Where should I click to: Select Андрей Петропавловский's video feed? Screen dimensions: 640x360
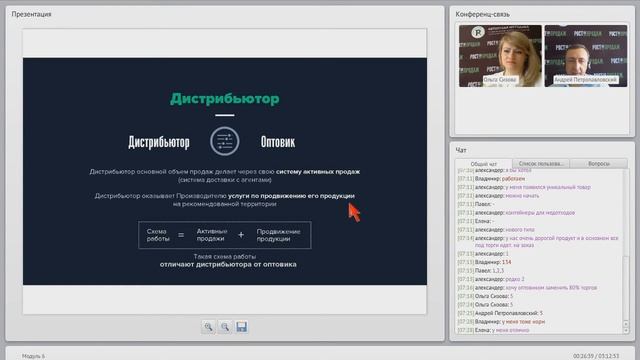(x=586, y=56)
